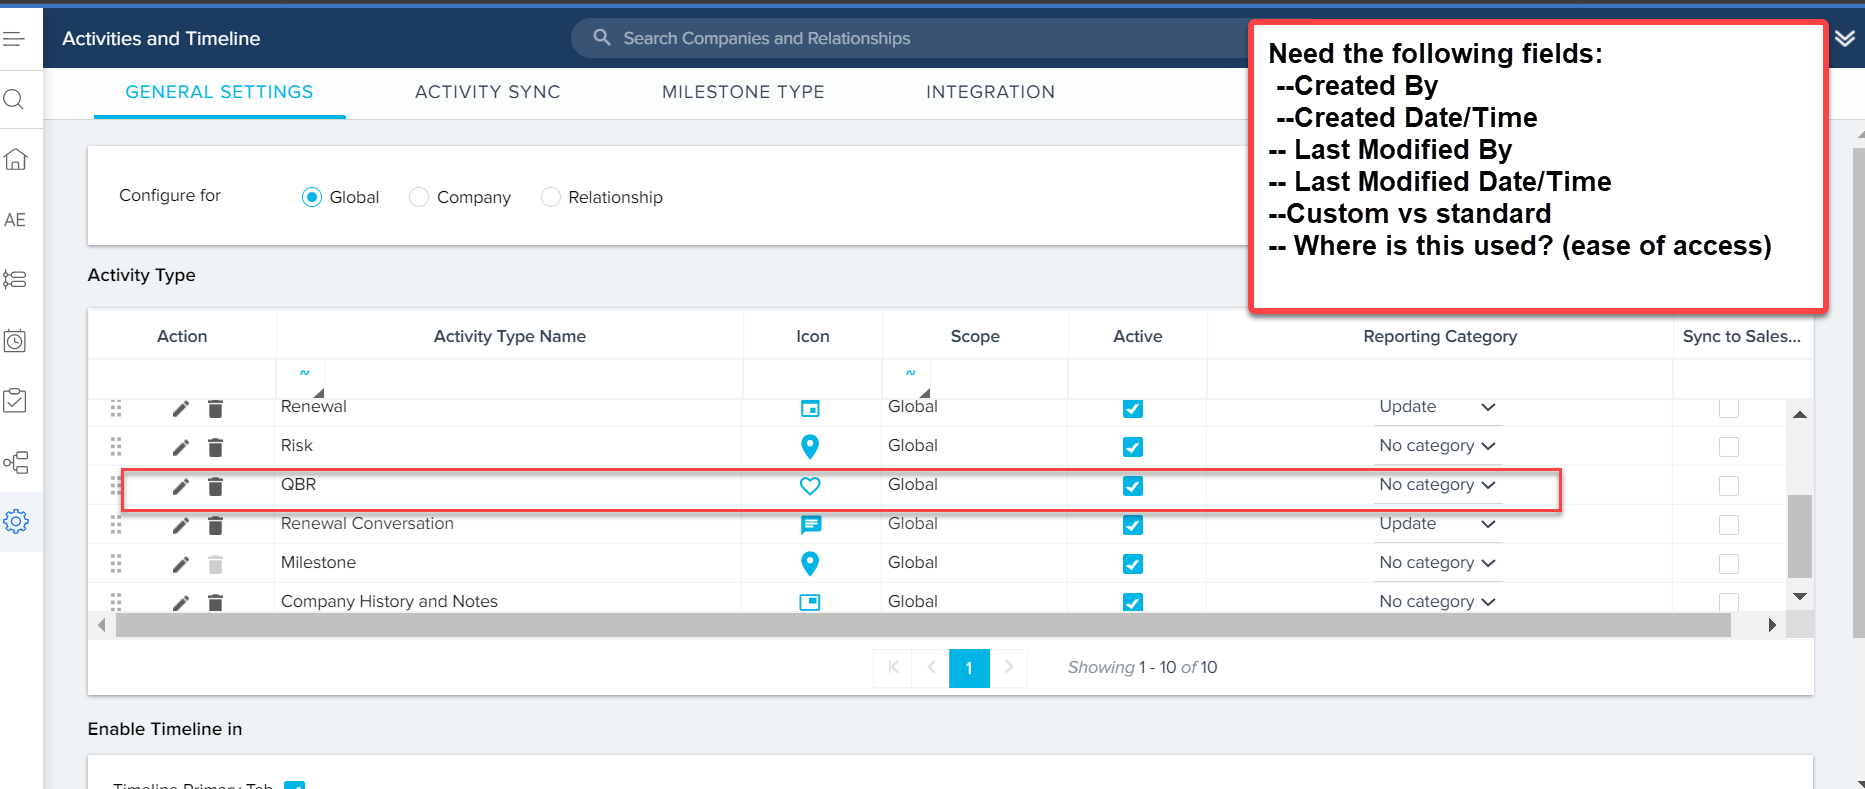Viewport: 1865px width, 789px height.
Task: Click the Renewal Conversation chat icon
Action: pyautogui.click(x=811, y=524)
